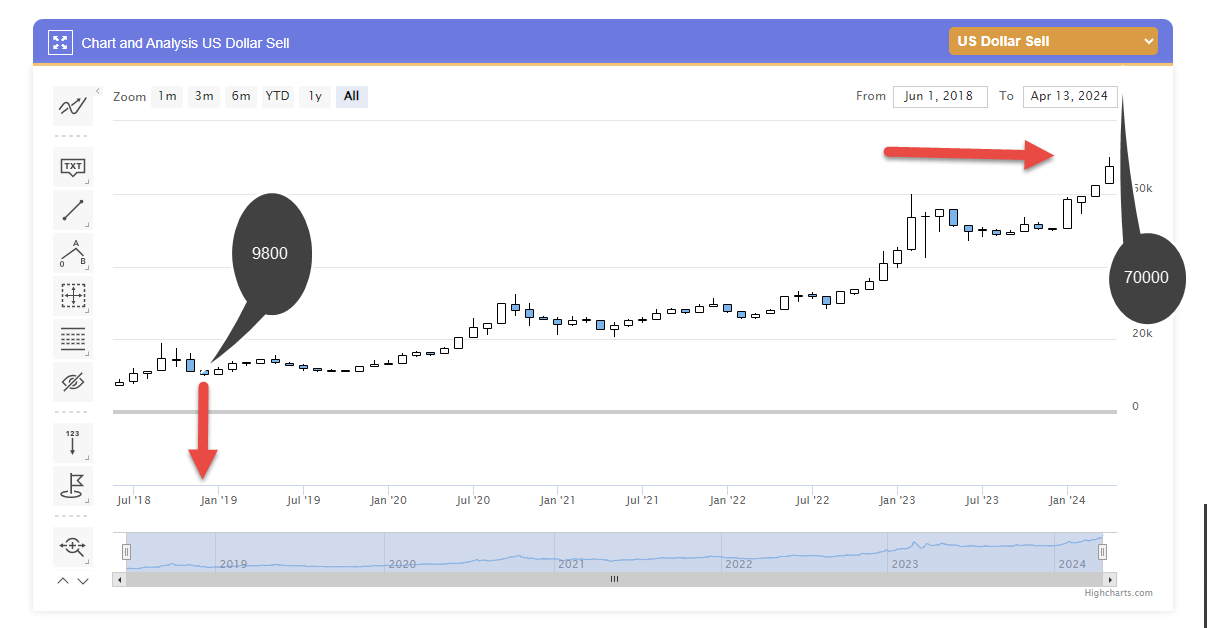Collapse the drawing toolbar with small chevron
The height and width of the screenshot is (628, 1207).
[98, 92]
